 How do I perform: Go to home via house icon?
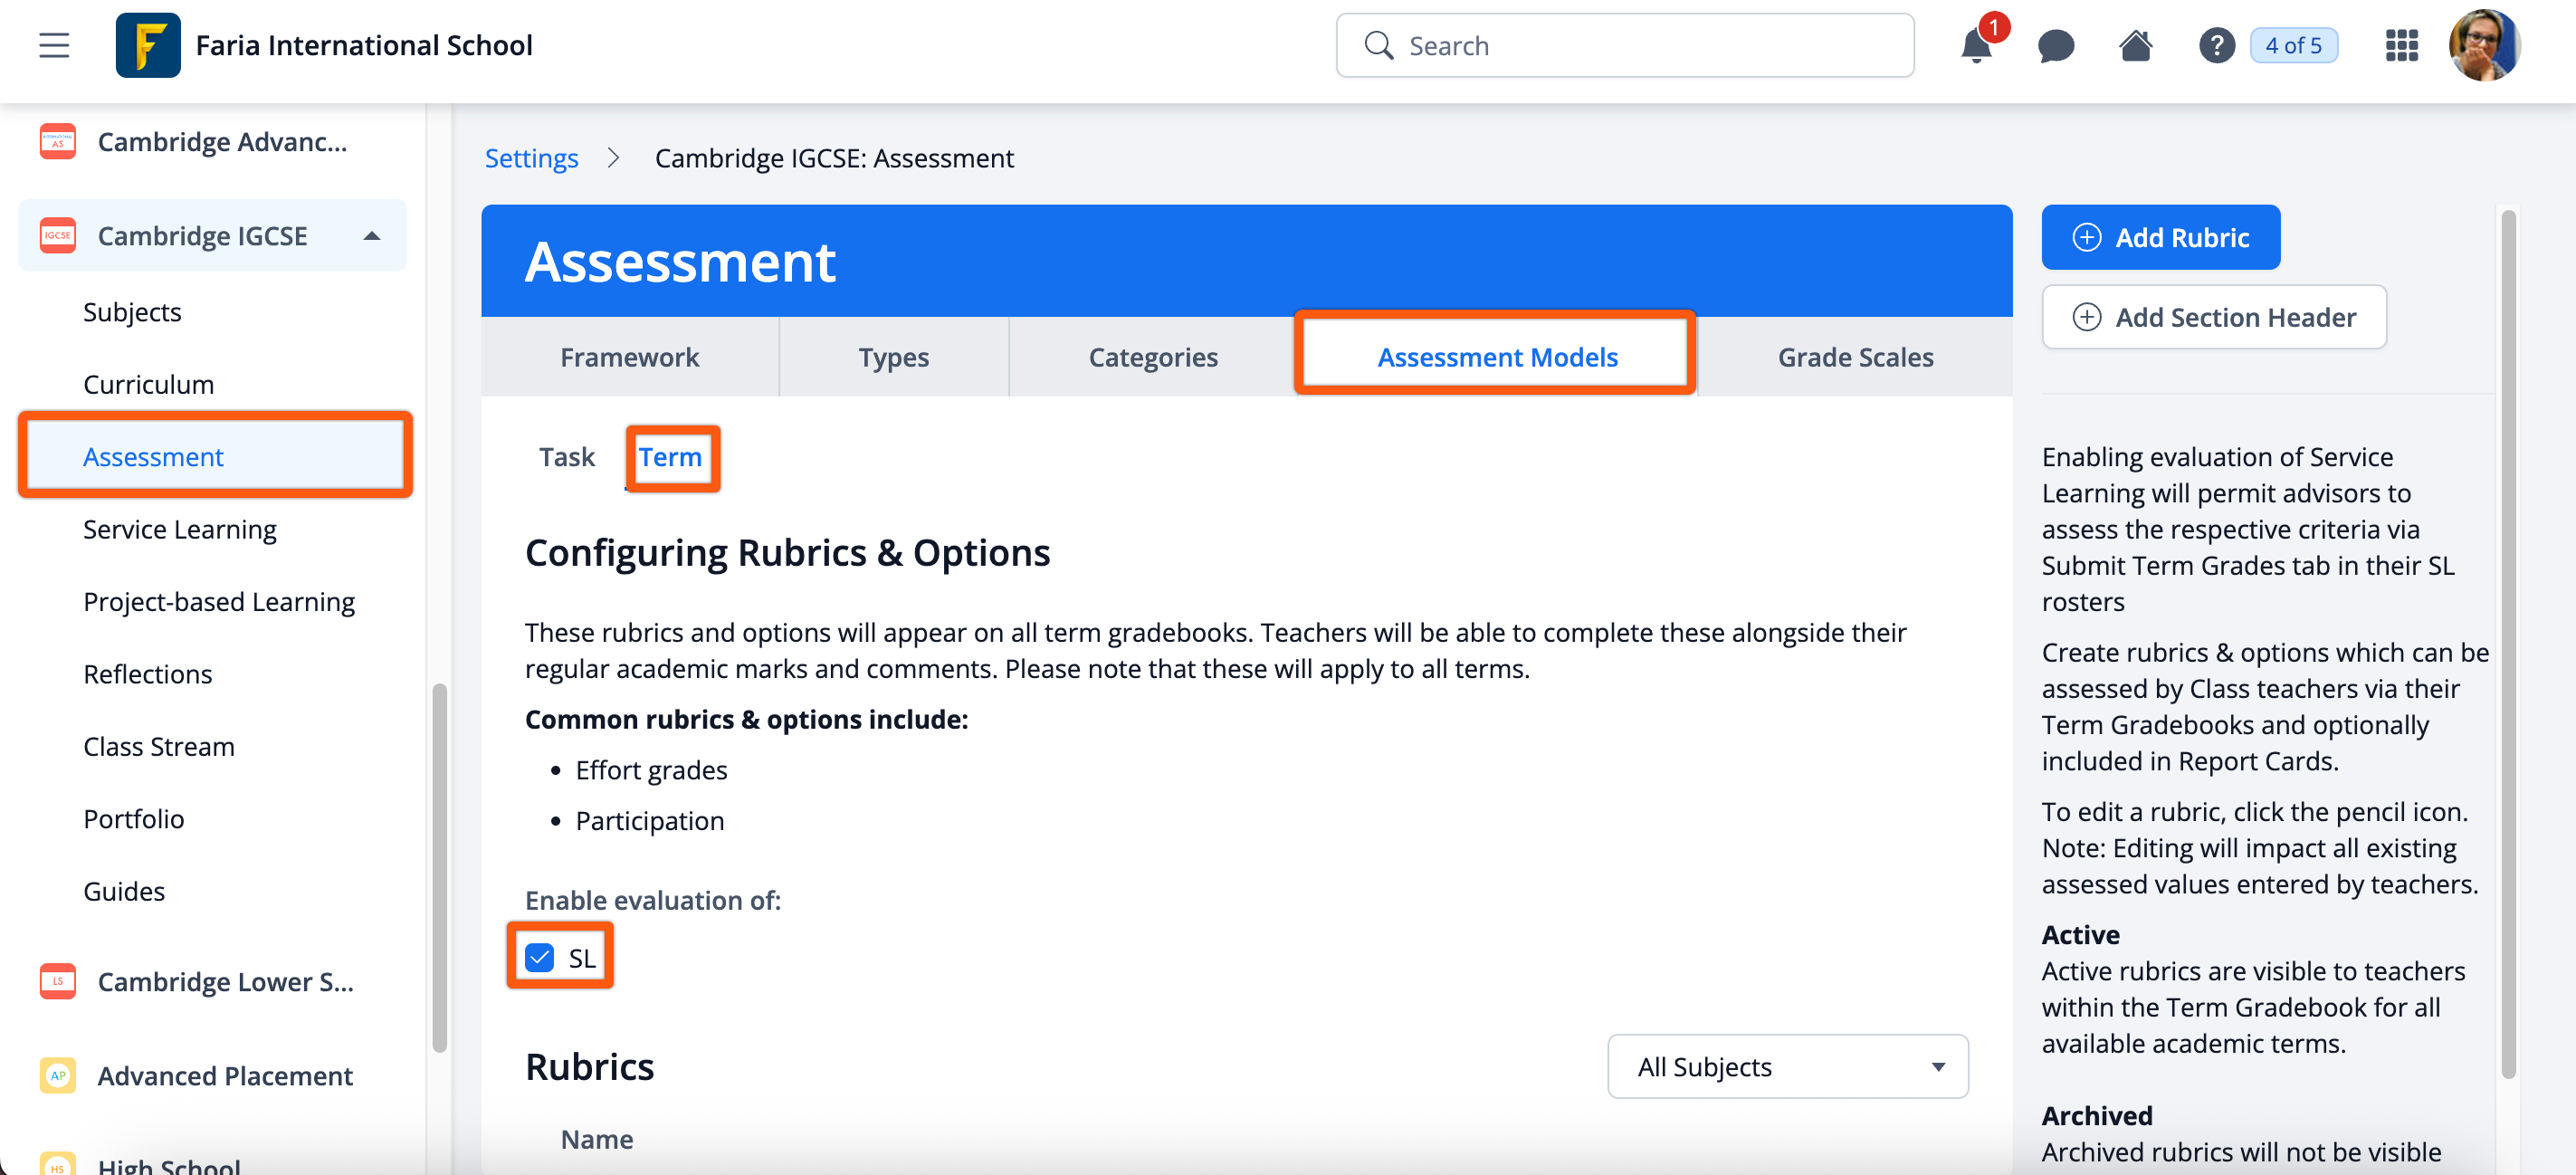click(x=2135, y=46)
